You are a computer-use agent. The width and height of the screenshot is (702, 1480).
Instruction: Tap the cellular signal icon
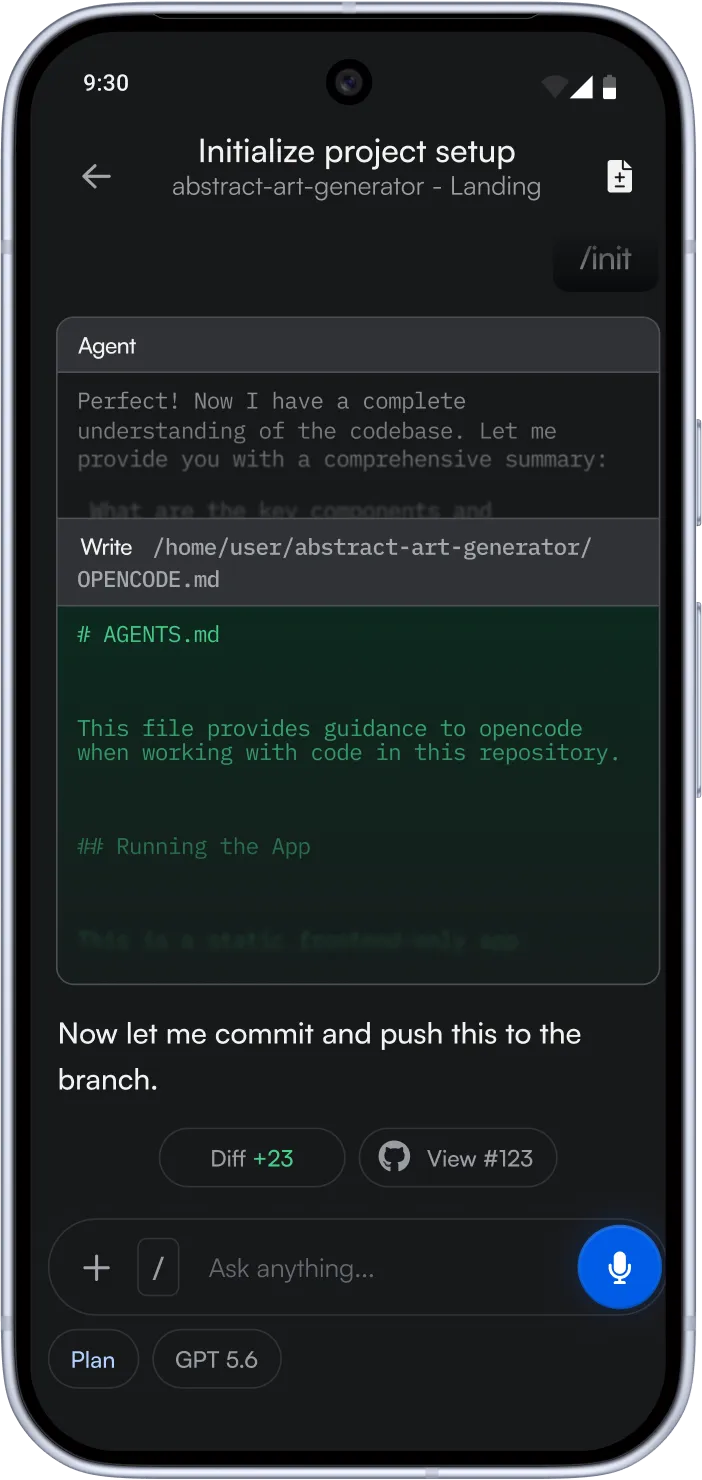pyautogui.click(x=581, y=87)
